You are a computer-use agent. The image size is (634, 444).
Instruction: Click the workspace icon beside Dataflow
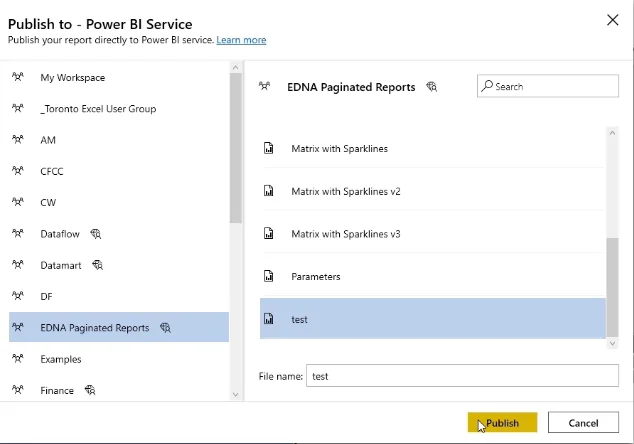click(18, 233)
